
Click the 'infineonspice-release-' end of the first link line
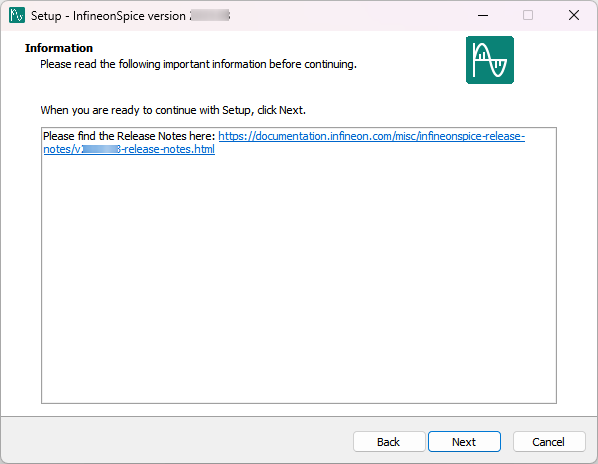[x=472, y=136]
